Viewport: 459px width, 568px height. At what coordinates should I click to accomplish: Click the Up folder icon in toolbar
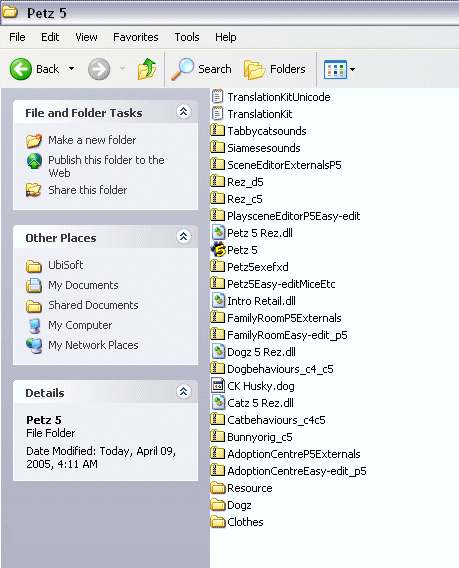coord(147,69)
